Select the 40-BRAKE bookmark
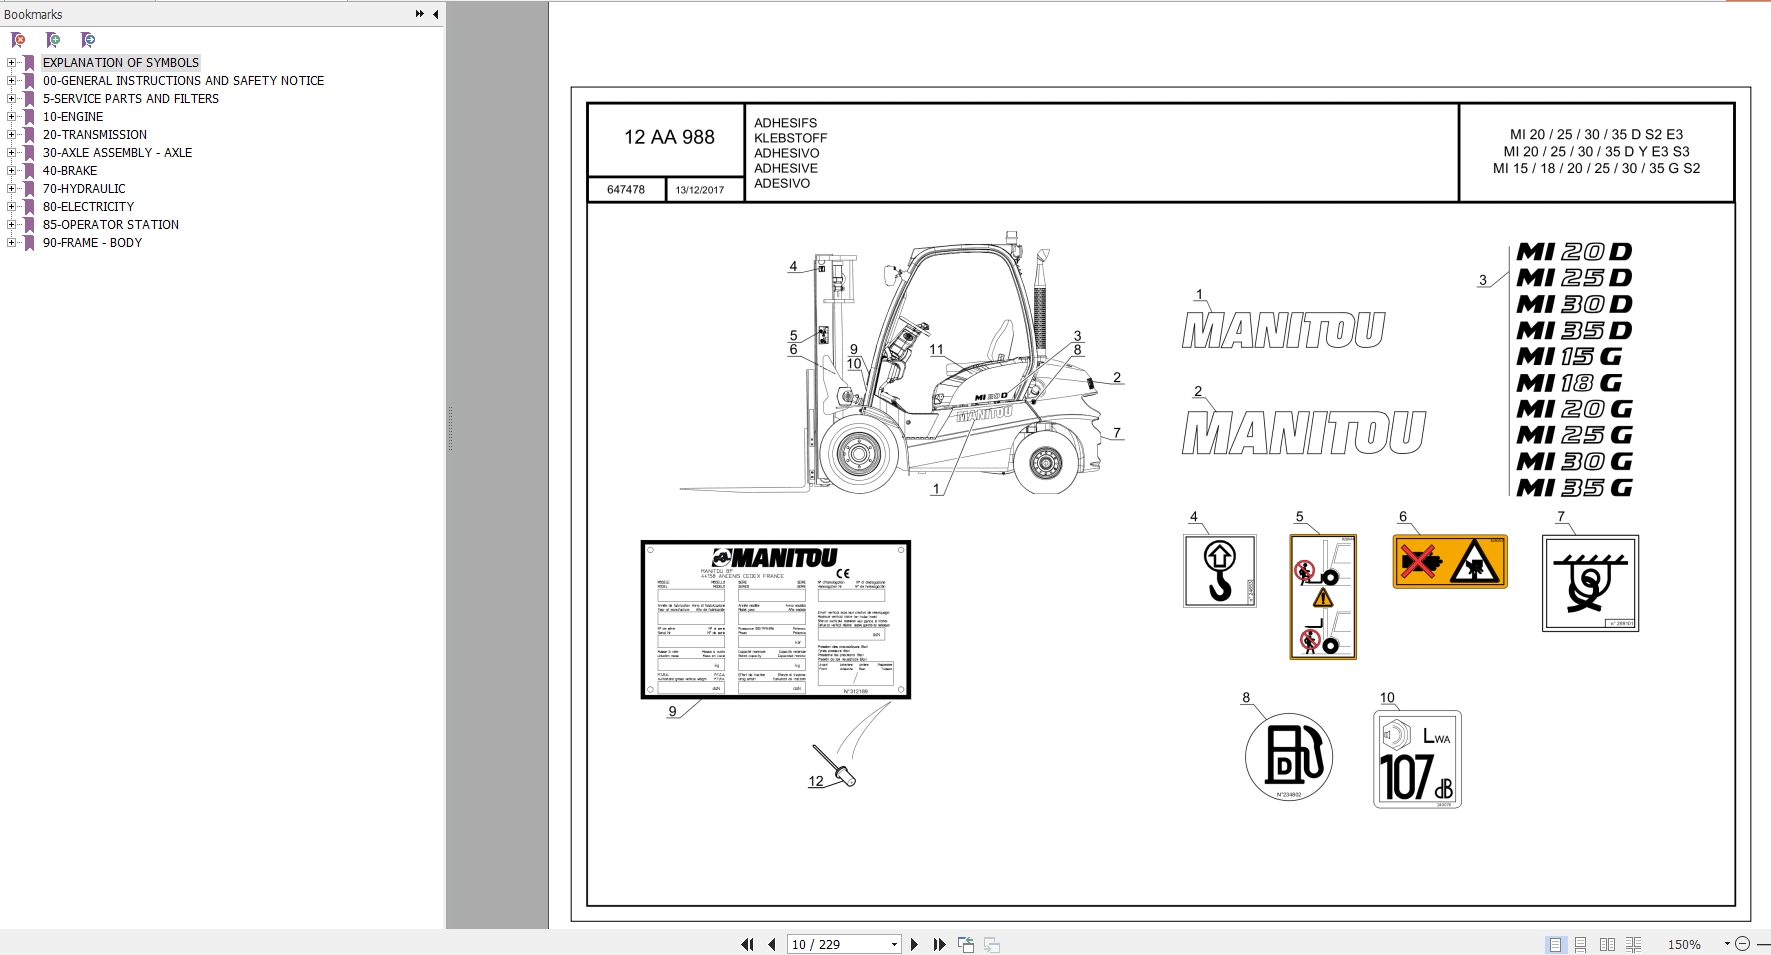Viewport: 1771px width, 955px height. click(70, 170)
